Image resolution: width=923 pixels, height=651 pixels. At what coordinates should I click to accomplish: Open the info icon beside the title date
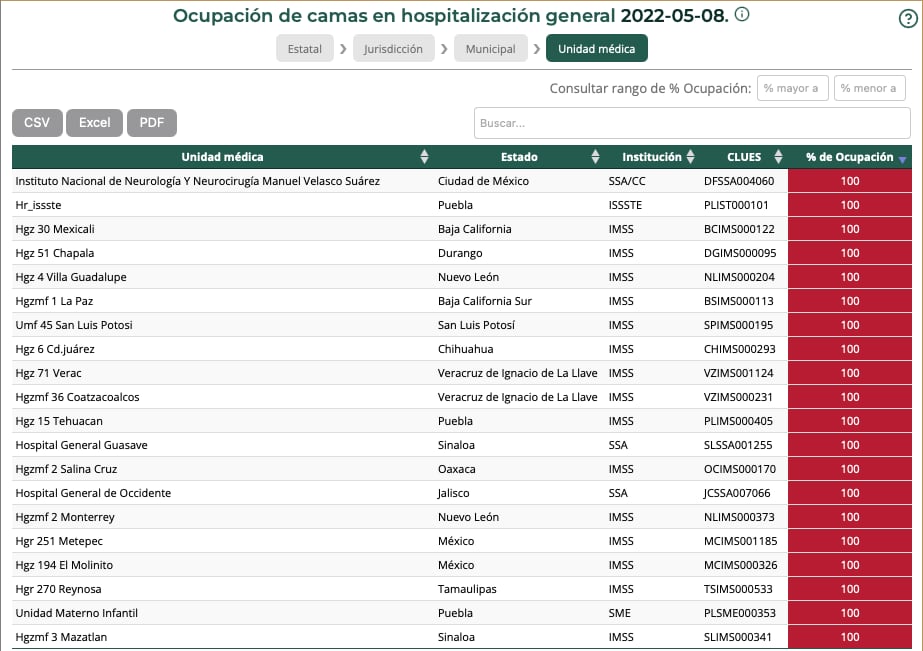click(742, 15)
